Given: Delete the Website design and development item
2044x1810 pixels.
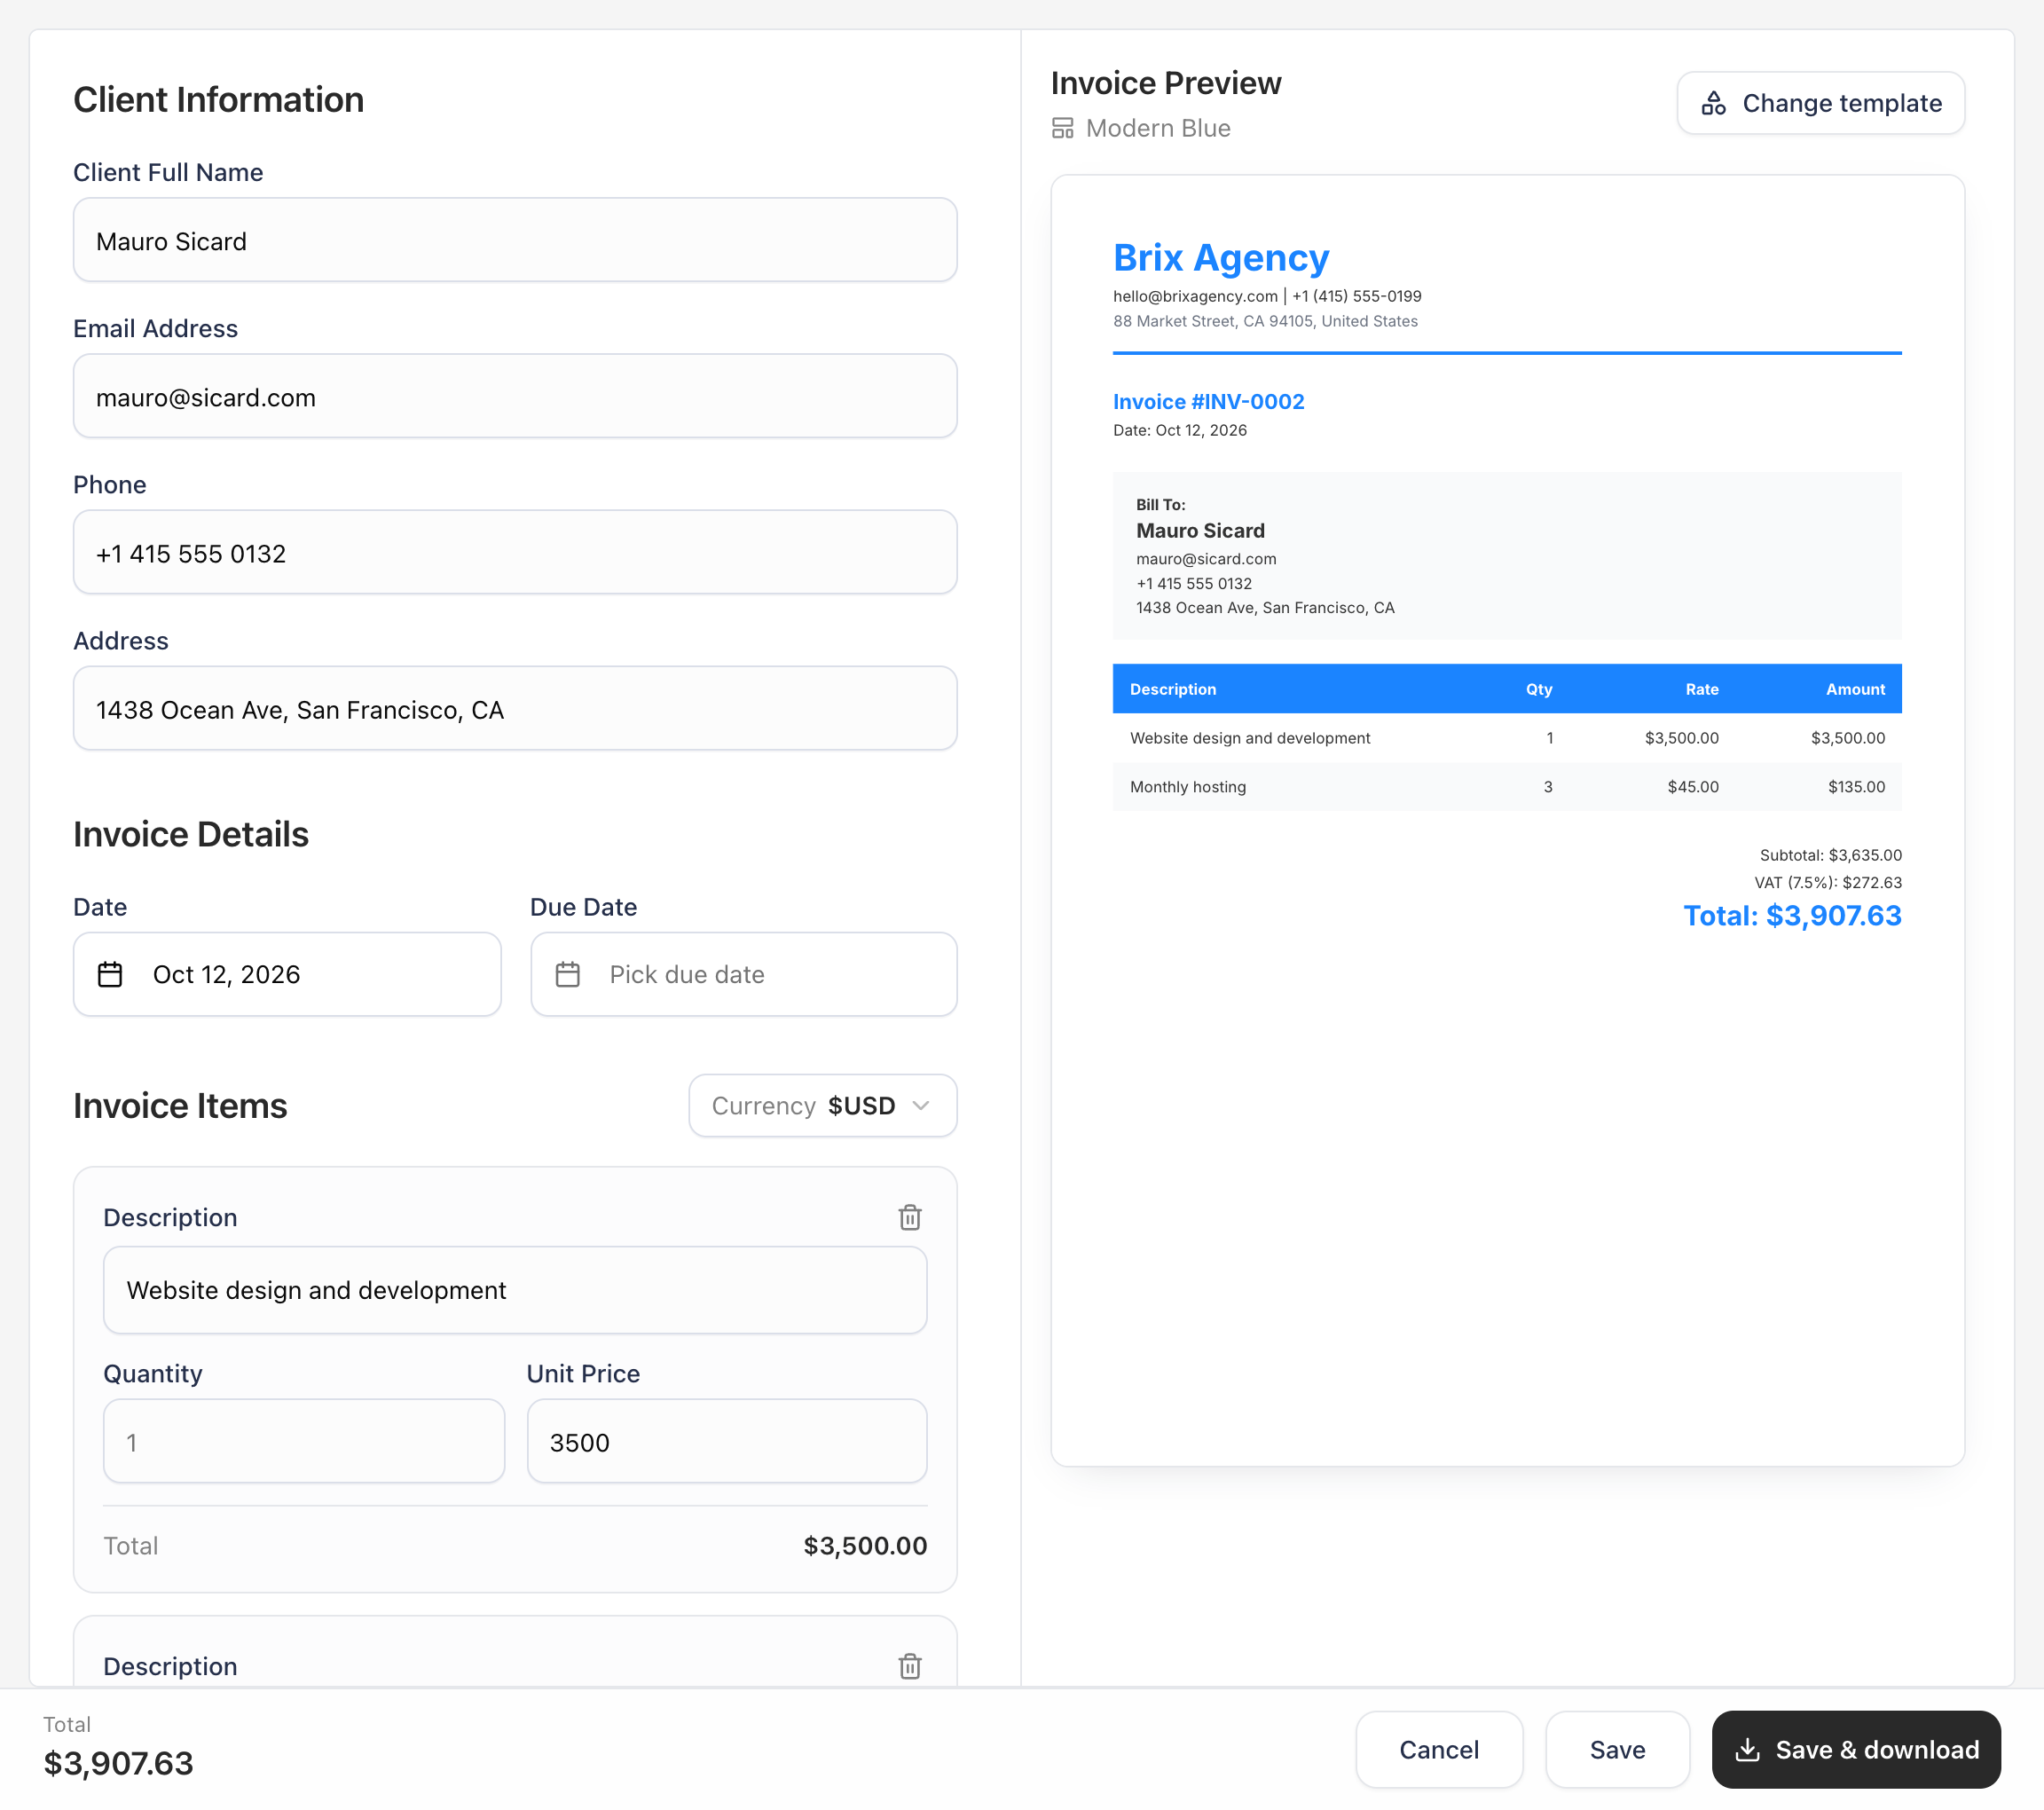Looking at the screenshot, I should click(x=909, y=1217).
